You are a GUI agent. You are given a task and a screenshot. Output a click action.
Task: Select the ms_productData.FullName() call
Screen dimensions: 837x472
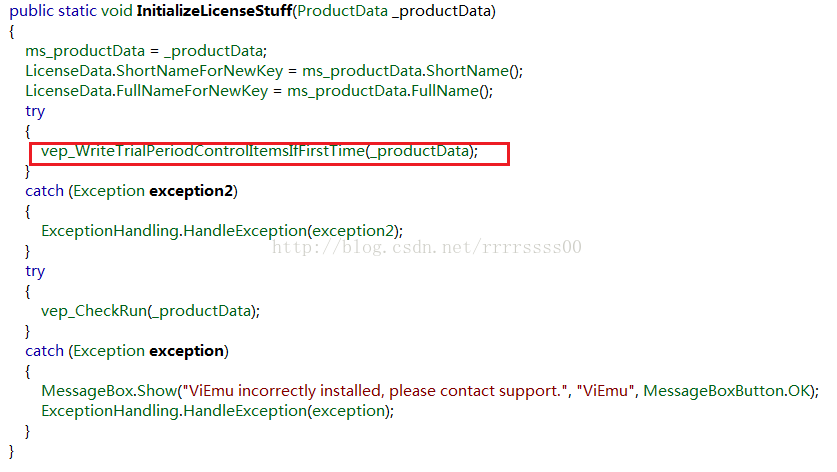390,91
